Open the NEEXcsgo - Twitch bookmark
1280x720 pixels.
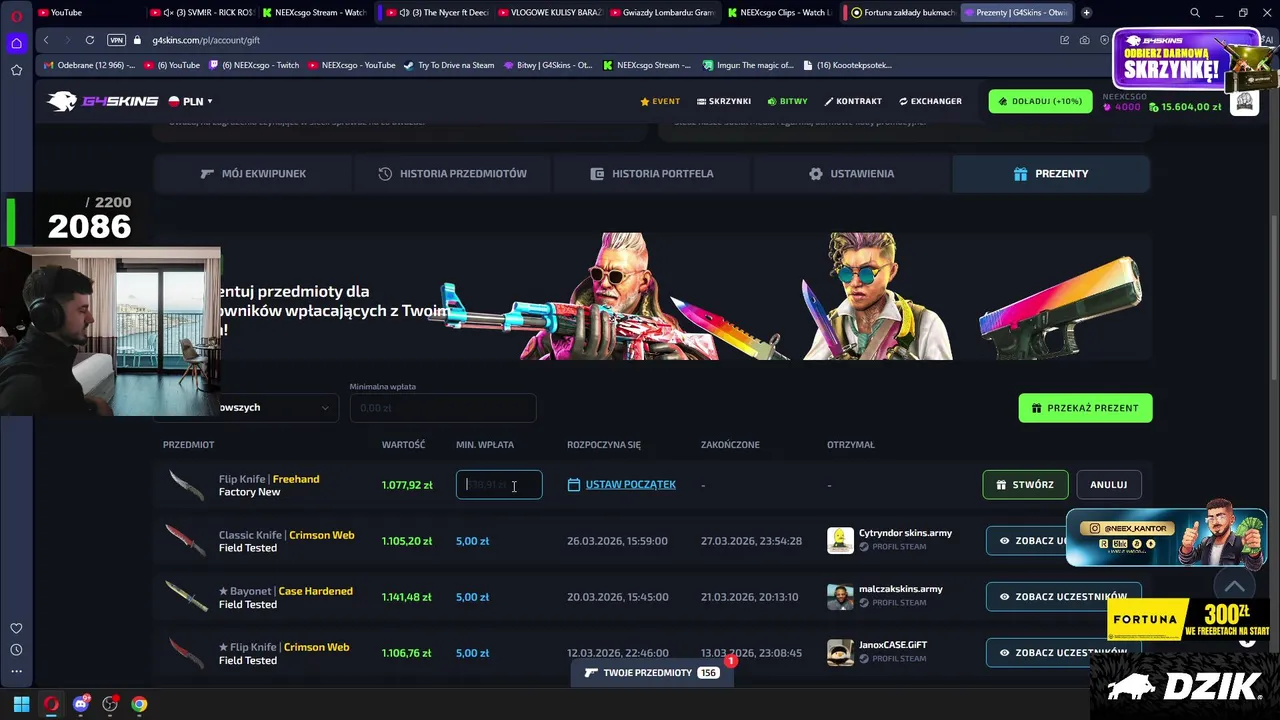point(254,65)
